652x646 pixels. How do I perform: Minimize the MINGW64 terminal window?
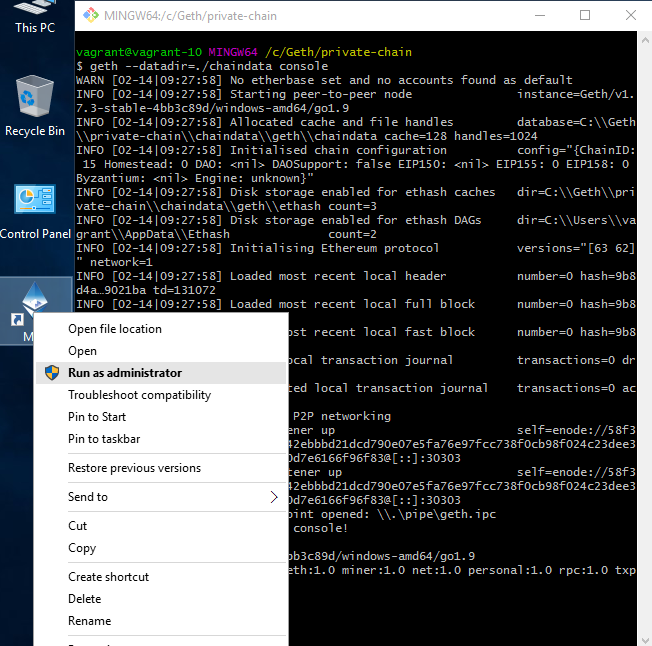(x=540, y=15)
